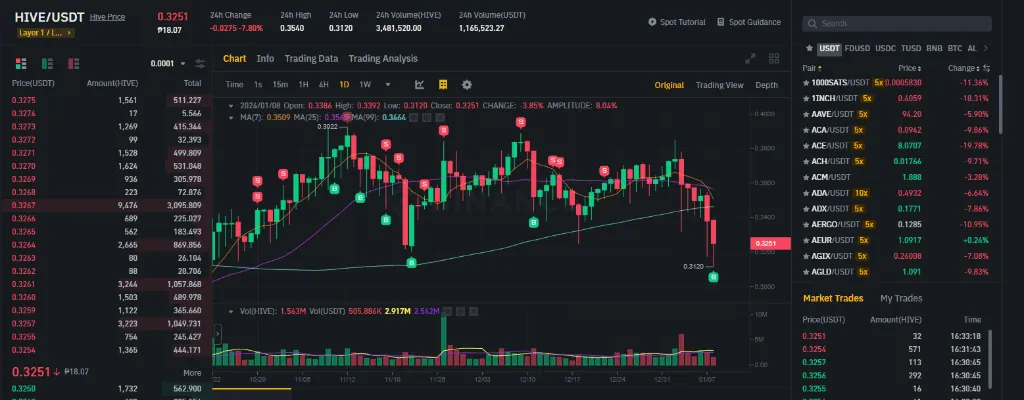Select the 1s time interval
Screen dimensions: 1024x400
(x=258, y=85)
